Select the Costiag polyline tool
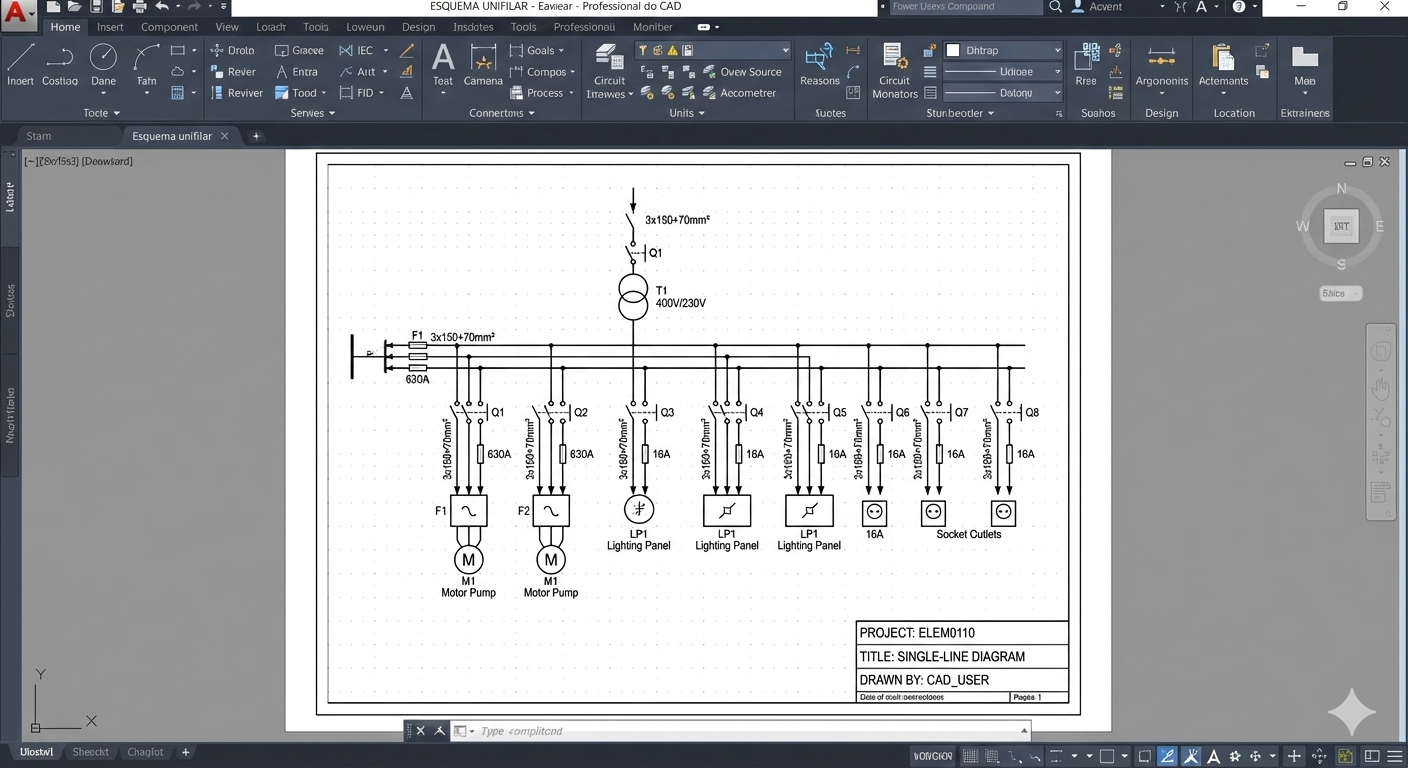 pos(60,65)
